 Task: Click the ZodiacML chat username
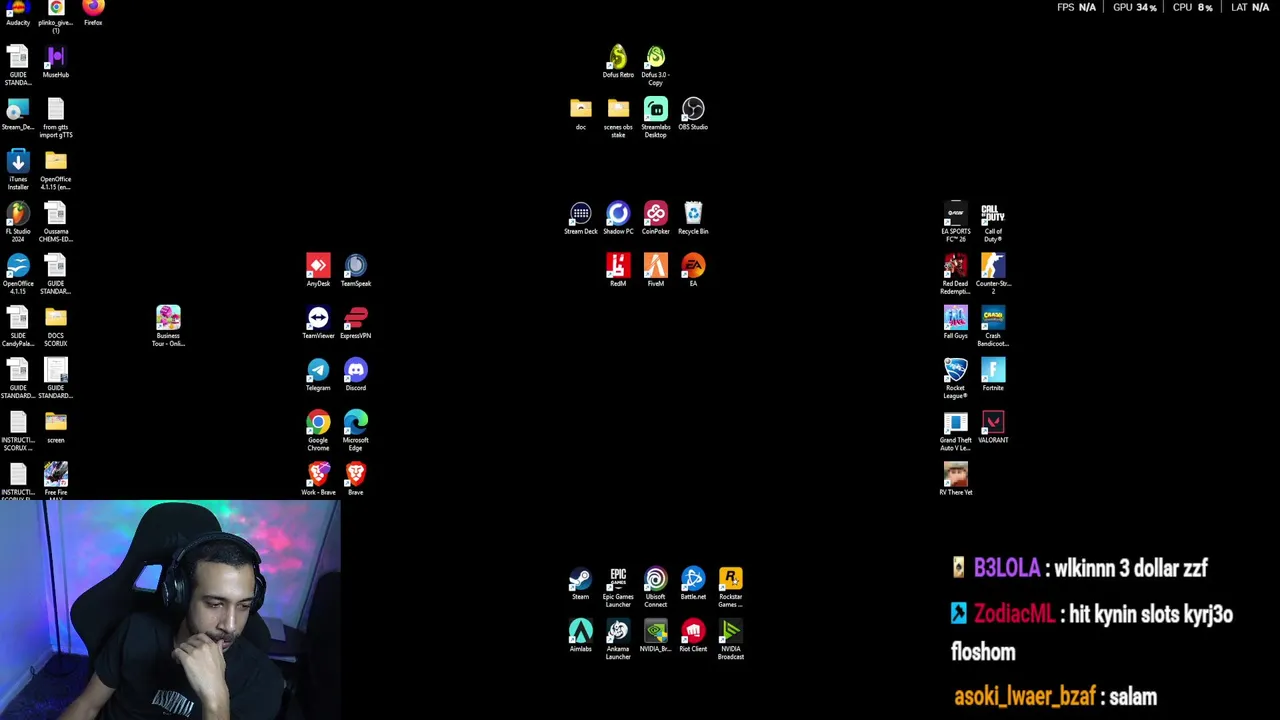tap(1014, 614)
